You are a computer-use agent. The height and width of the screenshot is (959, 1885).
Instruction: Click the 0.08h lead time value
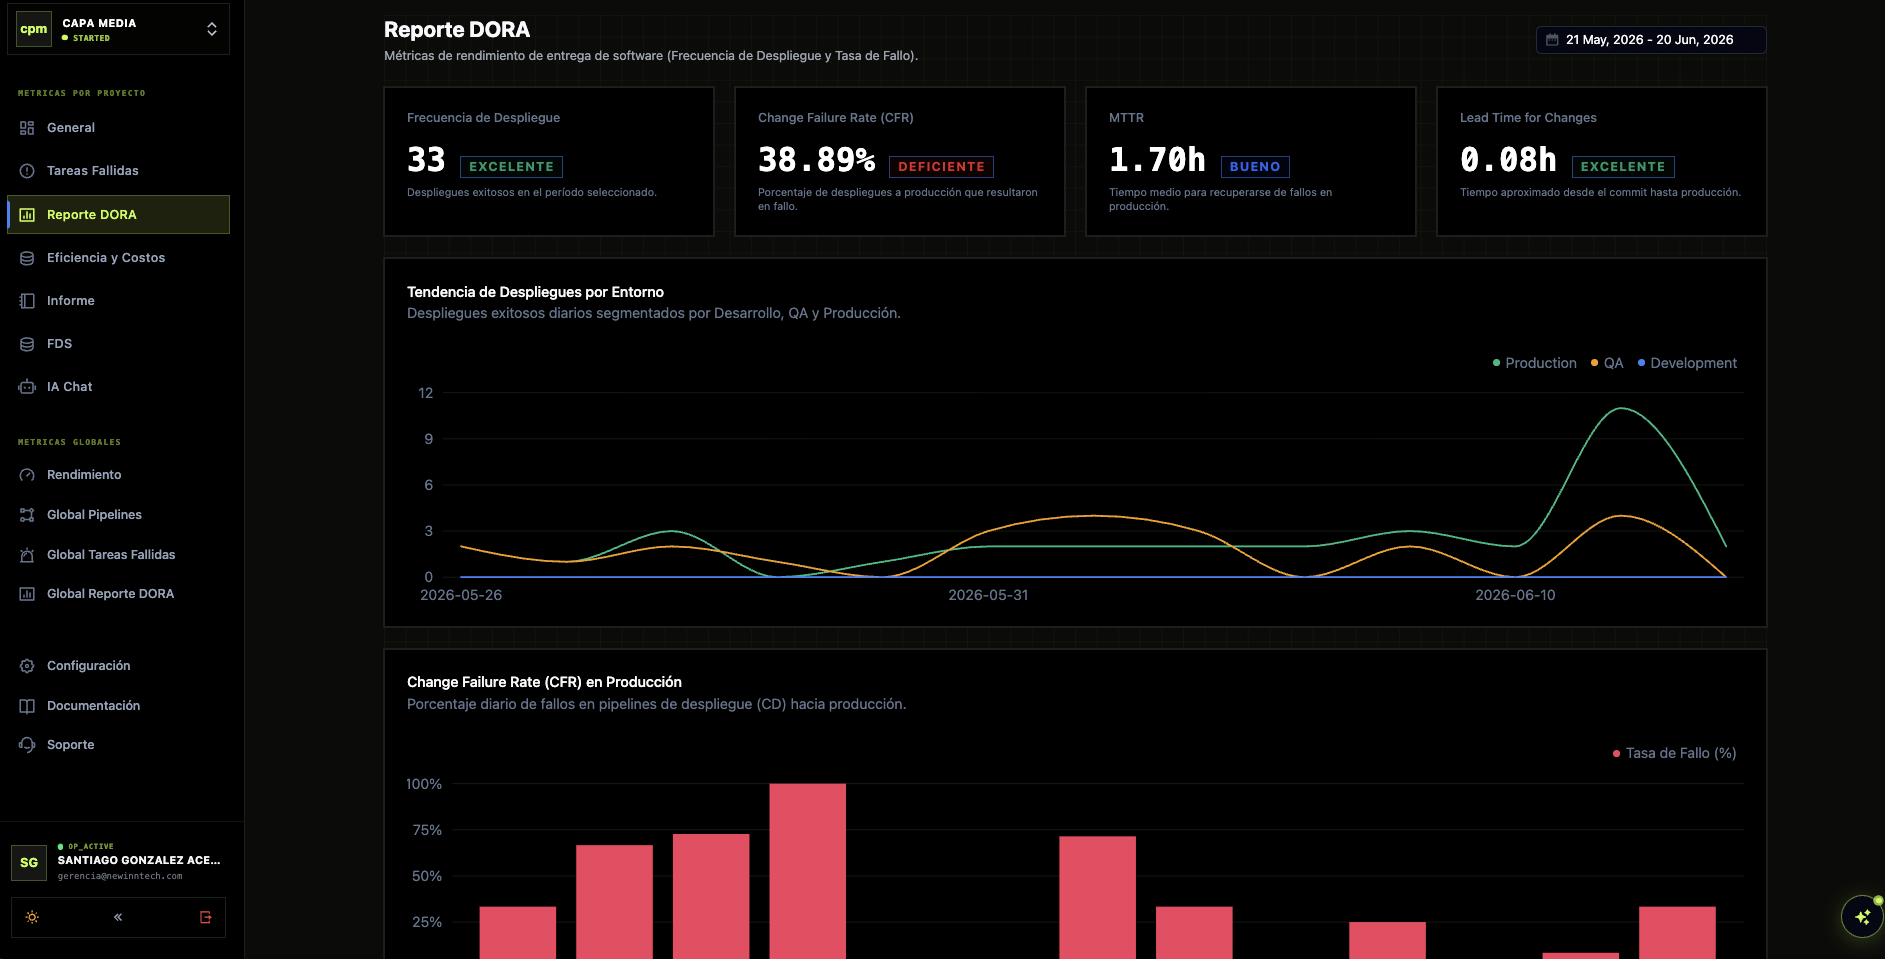click(1508, 160)
